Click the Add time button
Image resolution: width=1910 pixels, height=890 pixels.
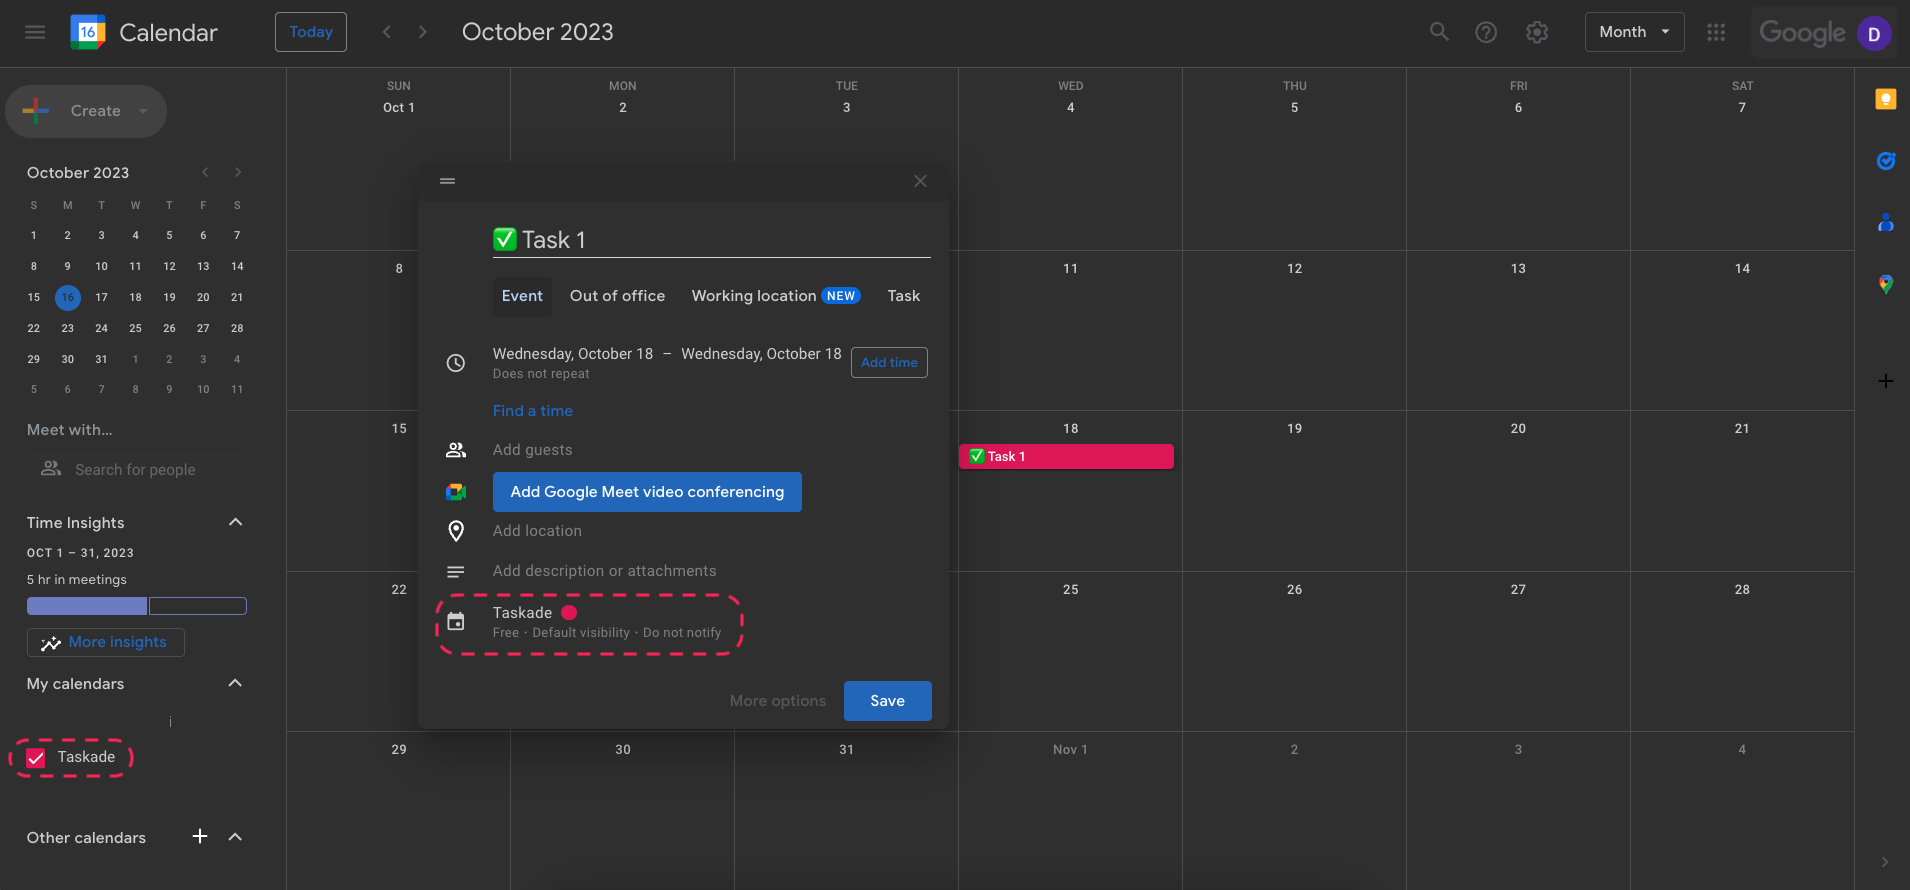point(889,363)
